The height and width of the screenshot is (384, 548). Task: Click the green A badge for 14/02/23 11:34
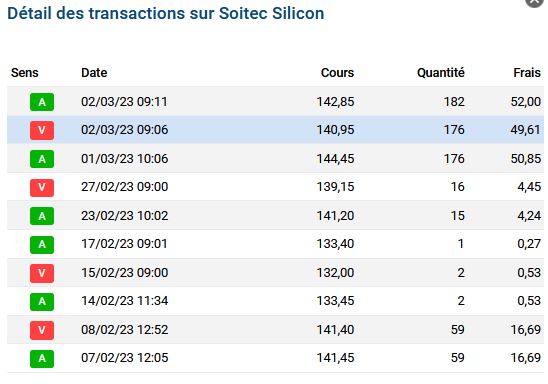pyautogui.click(x=42, y=302)
